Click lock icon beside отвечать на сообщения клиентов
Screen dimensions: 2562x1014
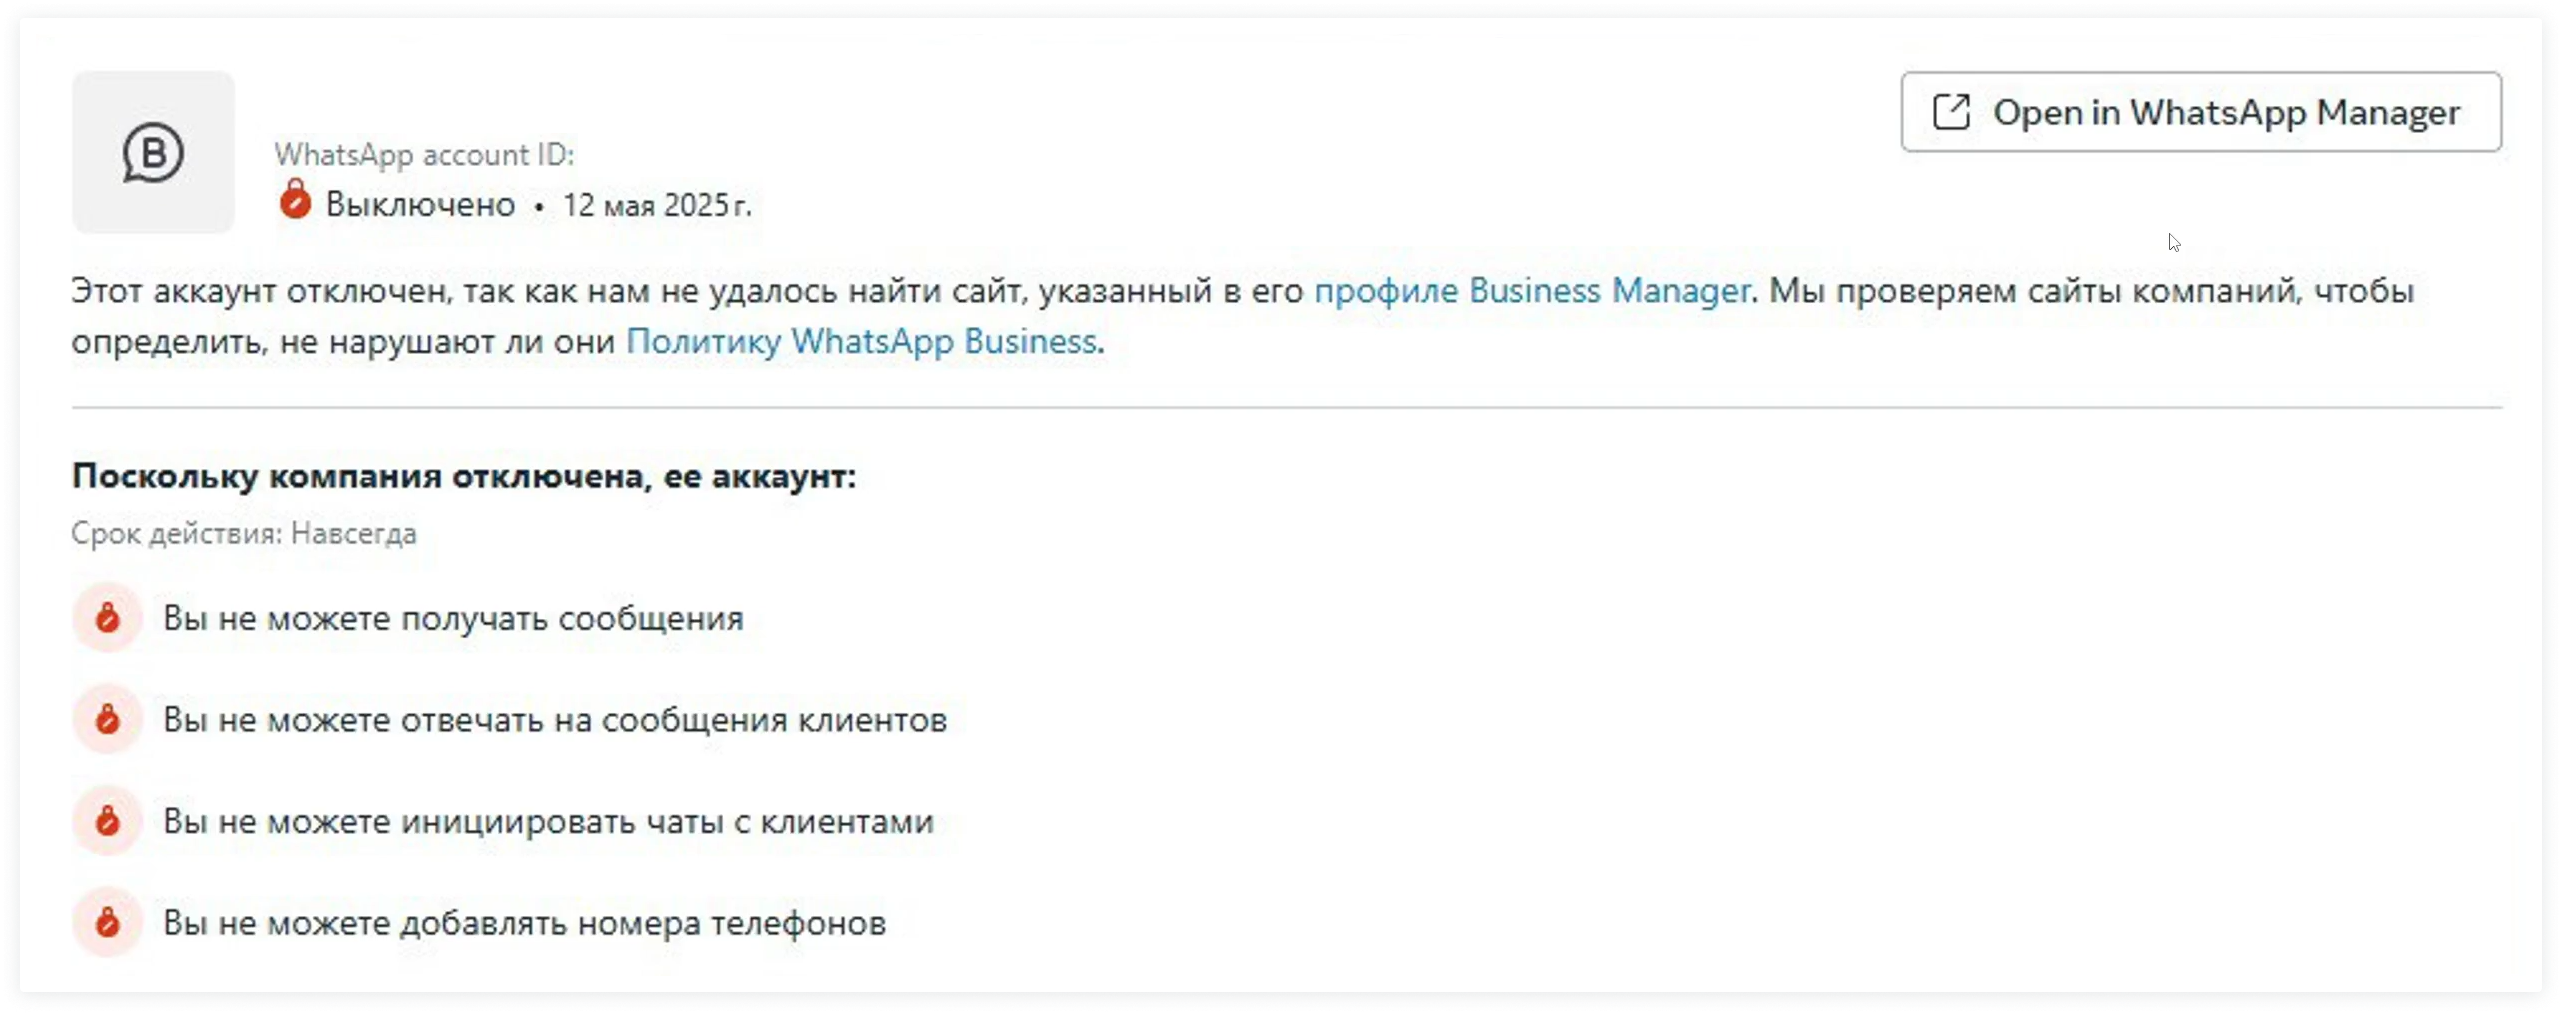[x=108, y=720]
